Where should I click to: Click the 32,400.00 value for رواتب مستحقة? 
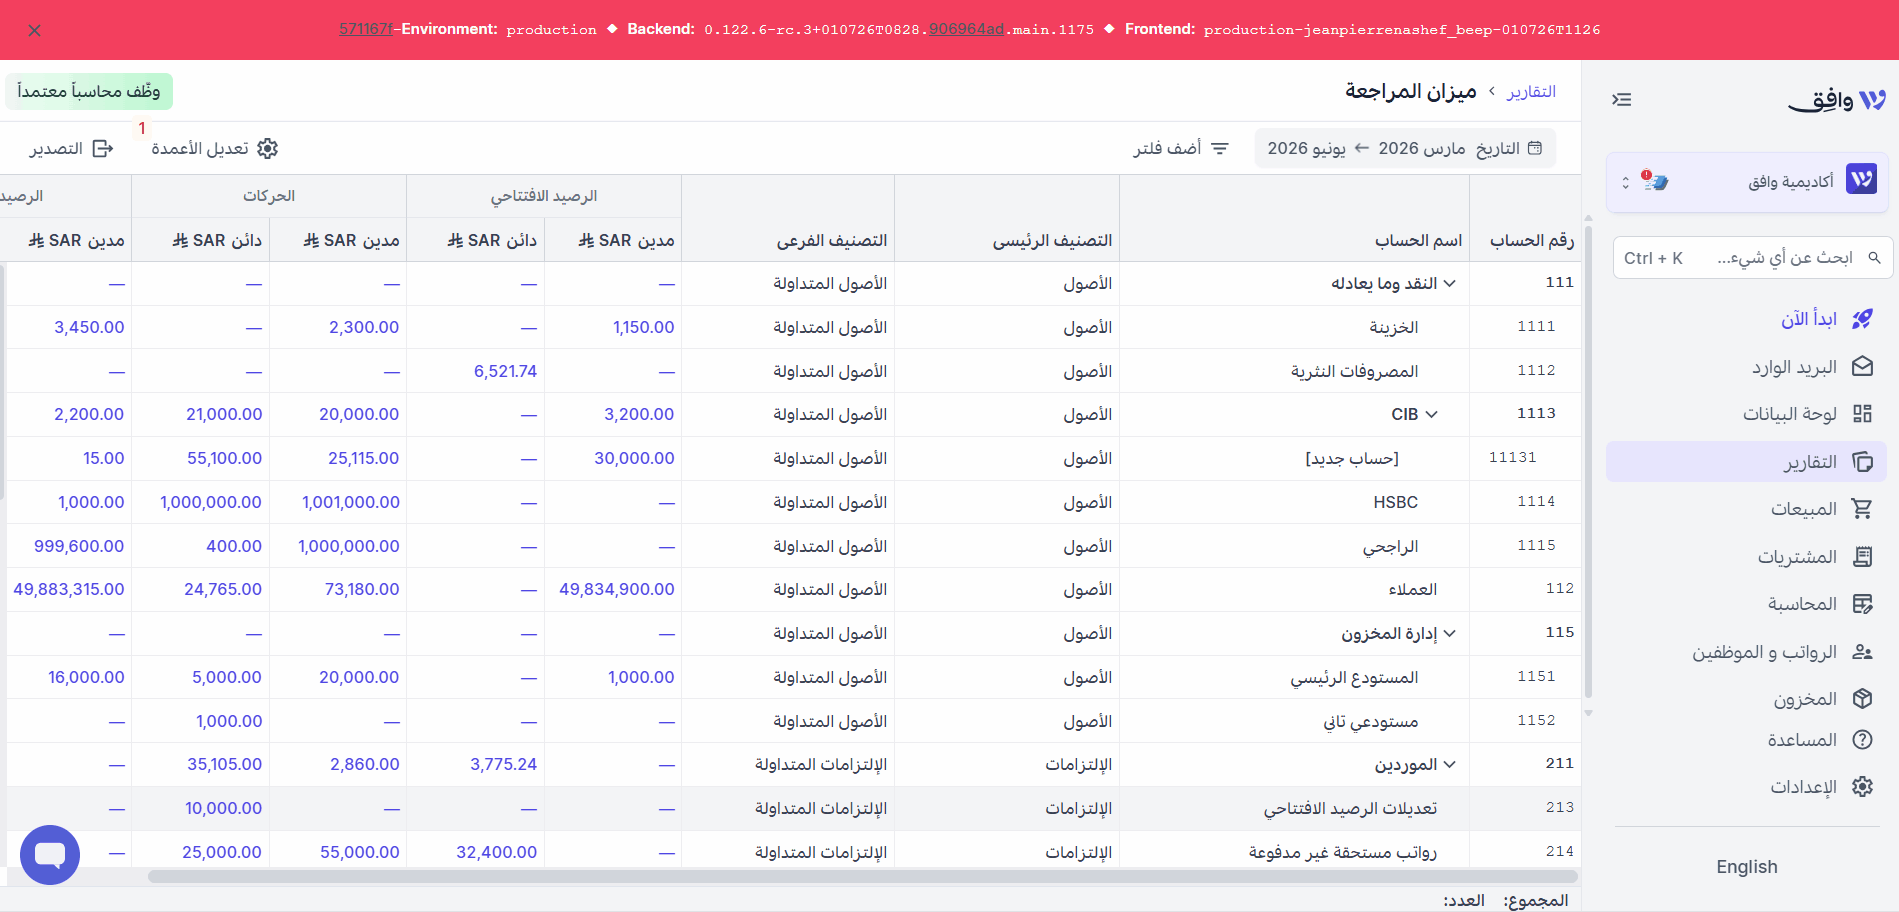(496, 853)
